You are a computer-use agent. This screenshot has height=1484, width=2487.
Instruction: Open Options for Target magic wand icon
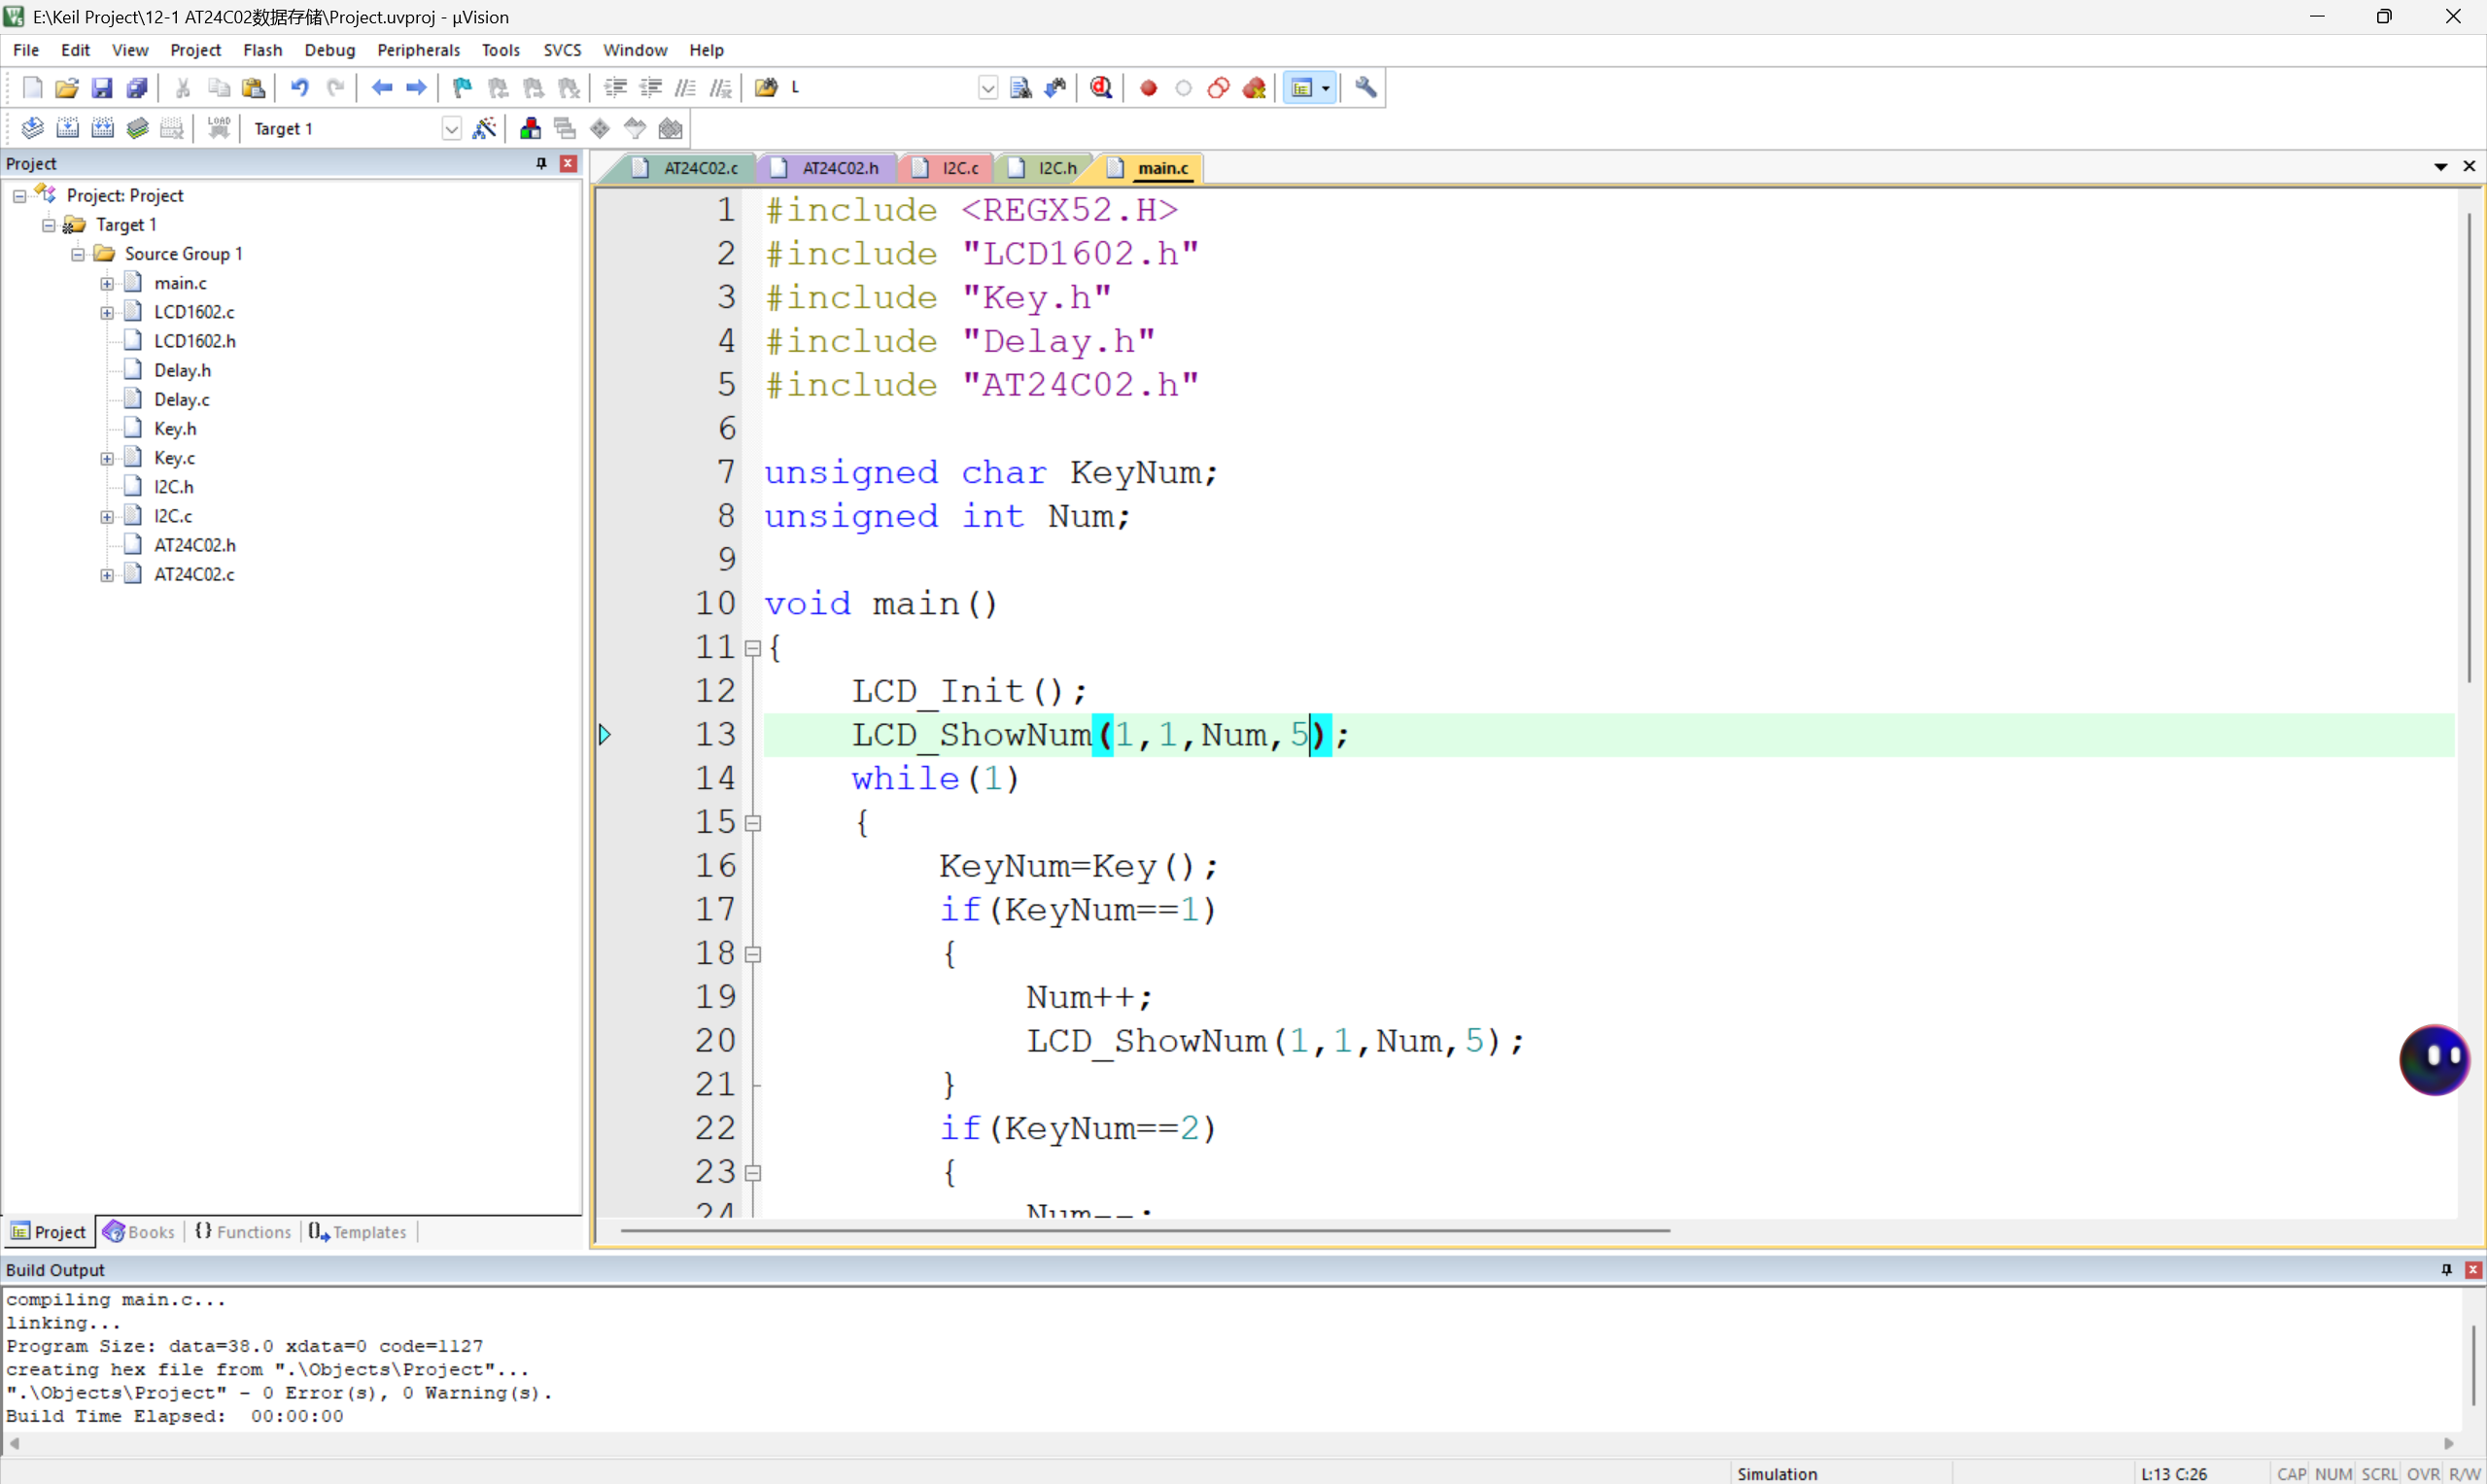pyautogui.click(x=484, y=128)
